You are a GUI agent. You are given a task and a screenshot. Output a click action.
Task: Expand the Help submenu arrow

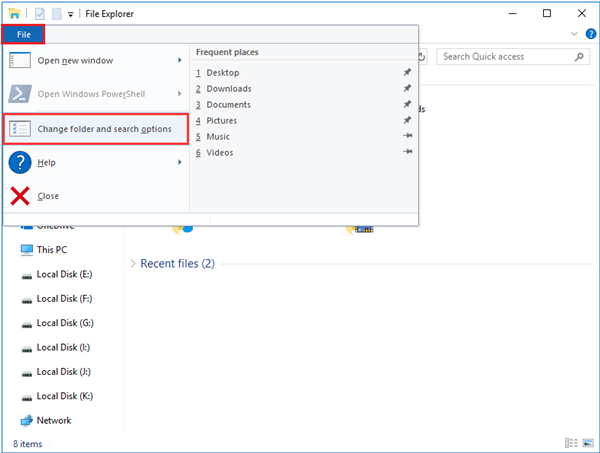pyautogui.click(x=179, y=162)
